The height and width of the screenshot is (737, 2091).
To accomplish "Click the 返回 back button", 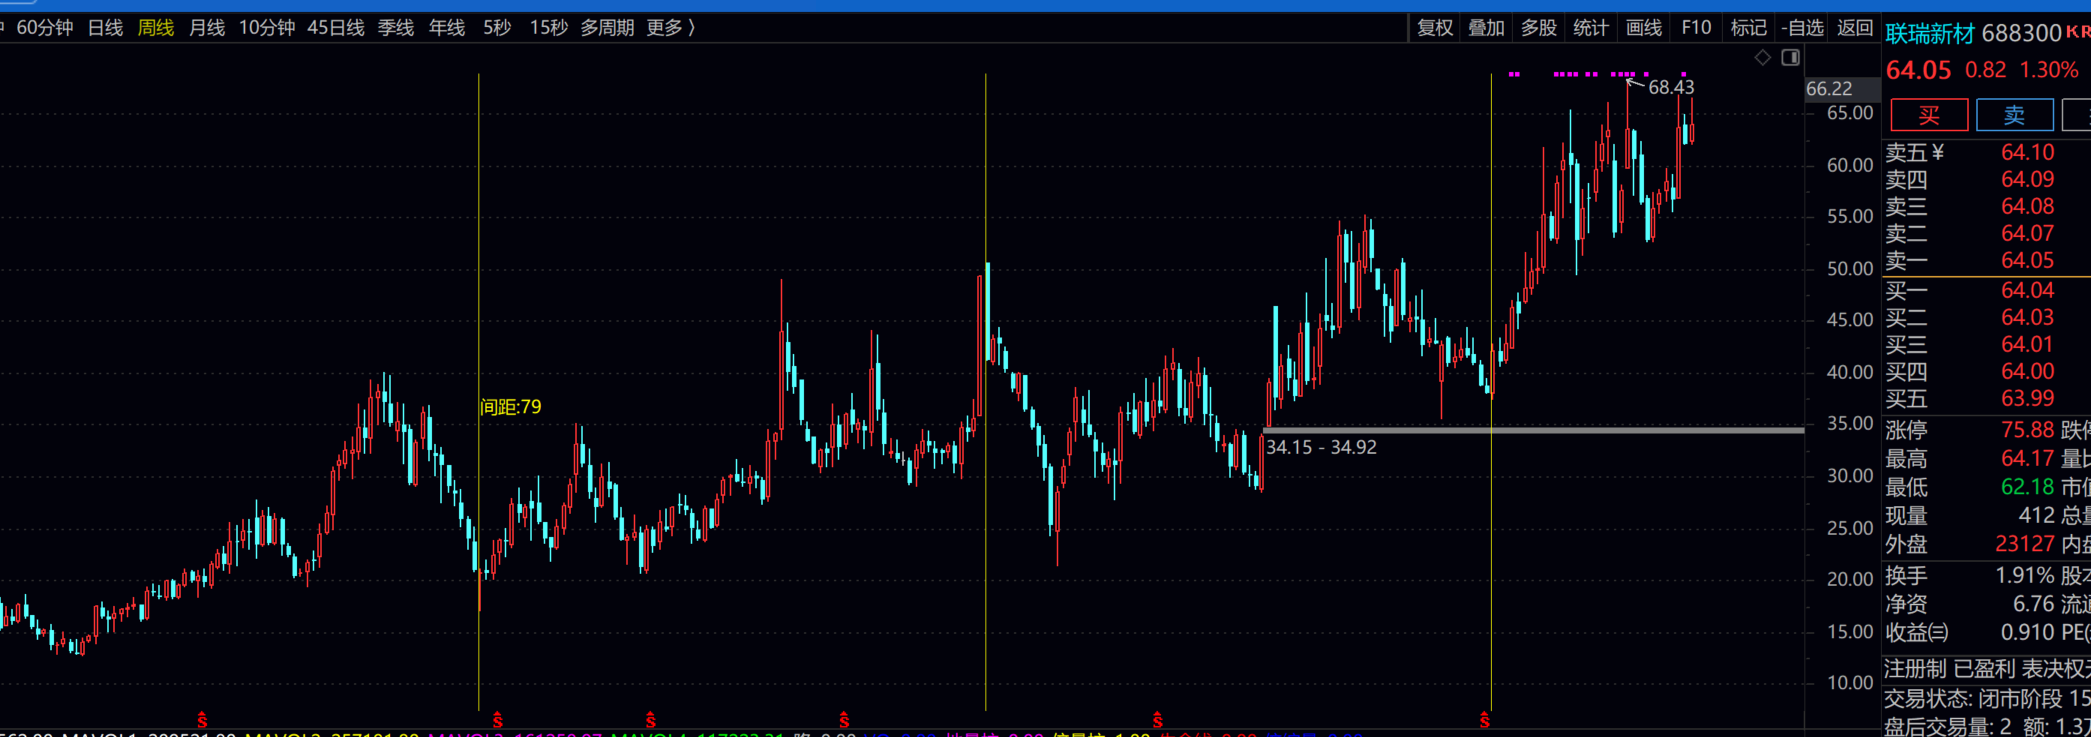I will (1855, 28).
